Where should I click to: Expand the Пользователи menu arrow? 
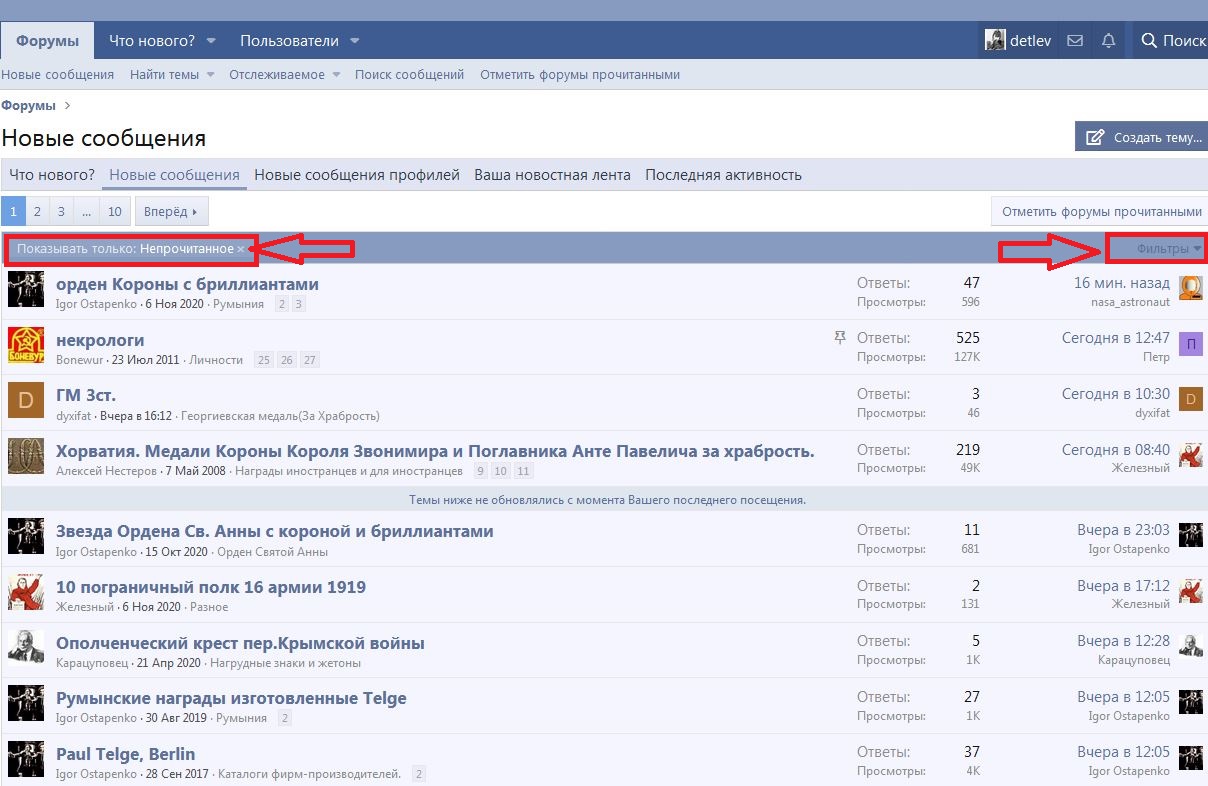click(355, 41)
